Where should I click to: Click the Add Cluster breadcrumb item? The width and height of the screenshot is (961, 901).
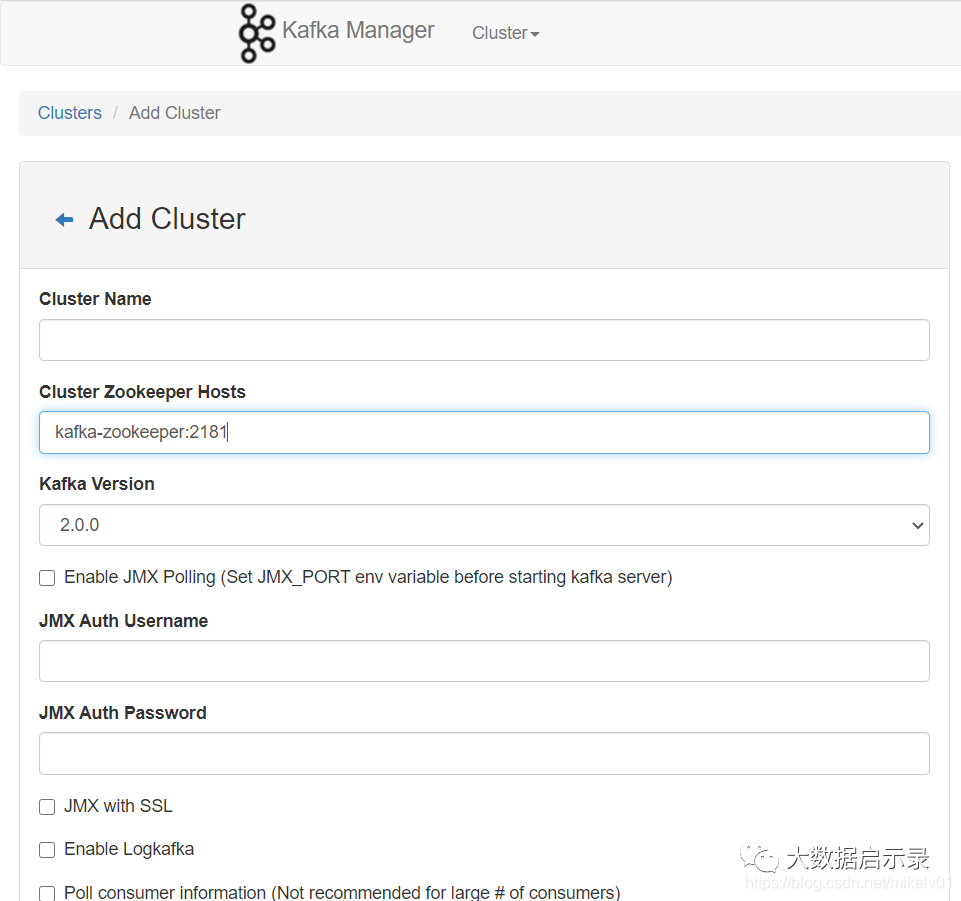tap(175, 113)
